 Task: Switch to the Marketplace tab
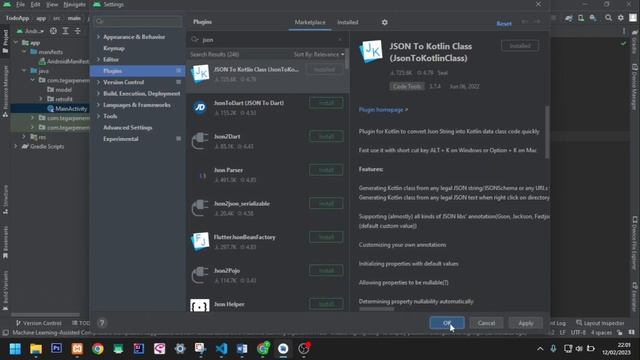(x=310, y=22)
